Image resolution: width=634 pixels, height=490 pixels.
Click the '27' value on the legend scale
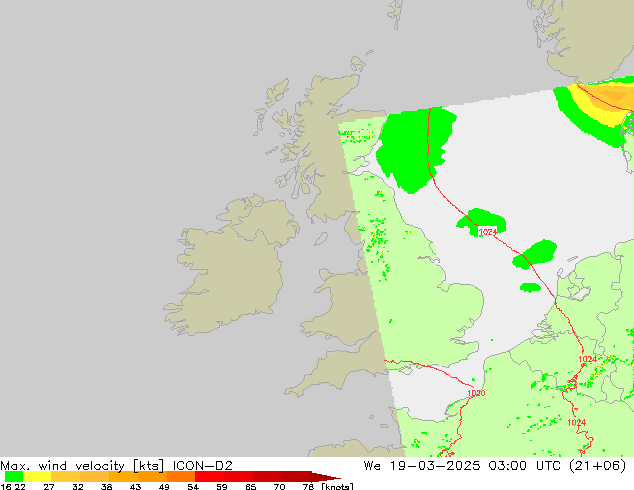click(49, 486)
